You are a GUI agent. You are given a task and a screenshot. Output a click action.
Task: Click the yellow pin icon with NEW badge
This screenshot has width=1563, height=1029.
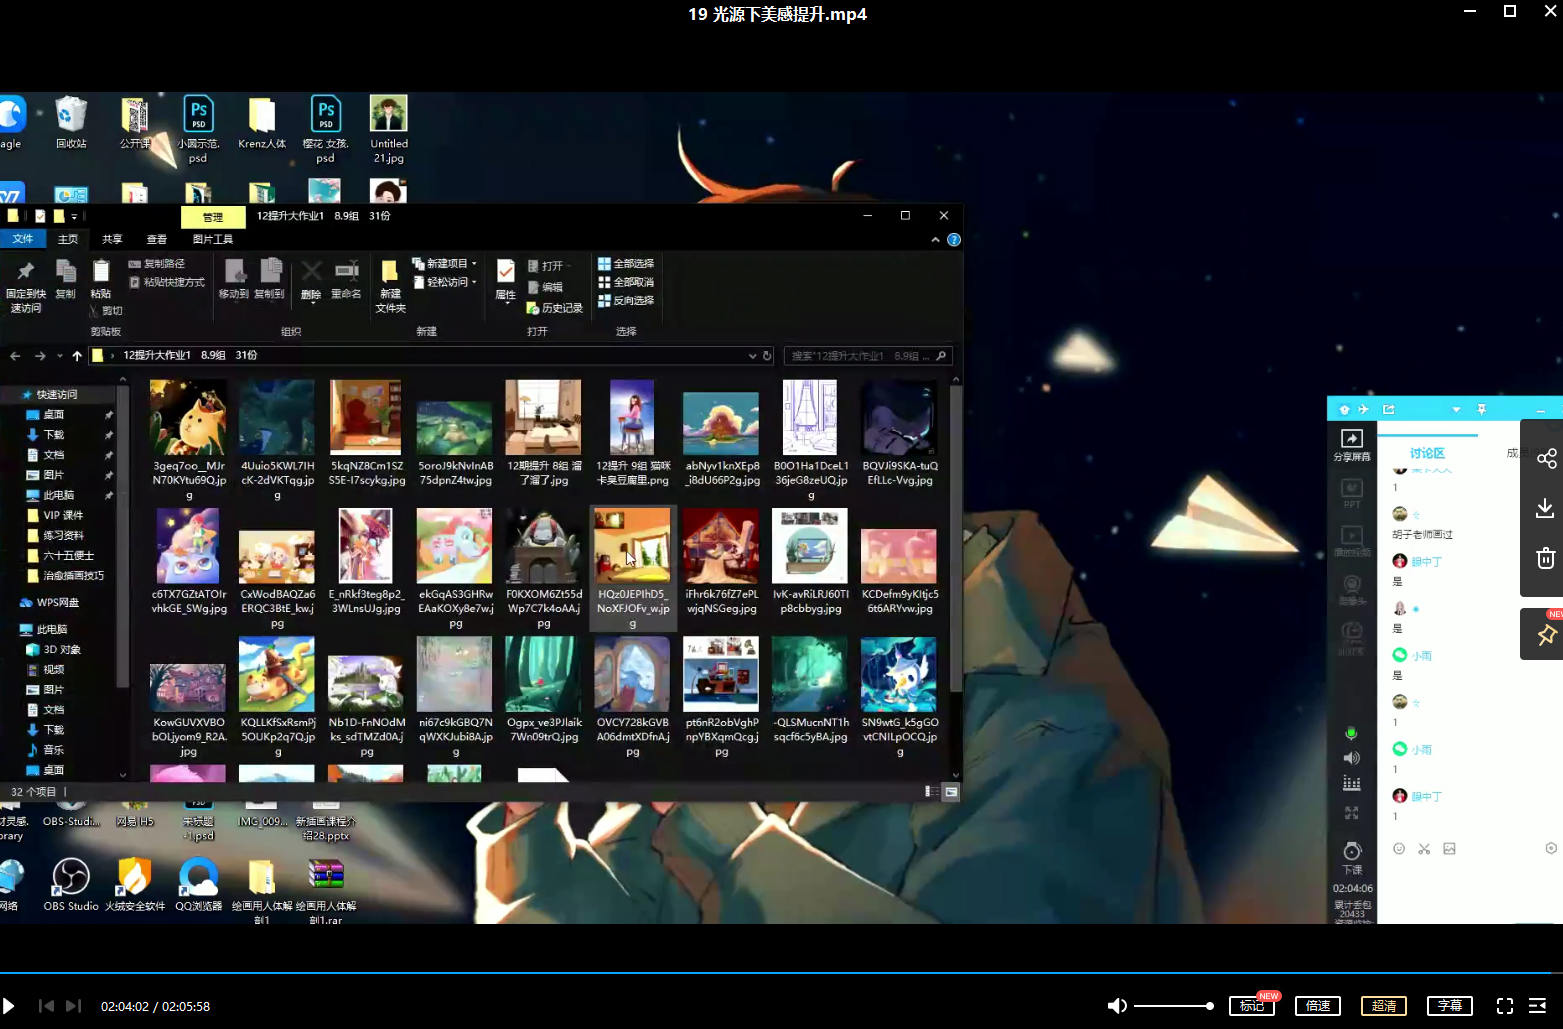(x=1546, y=635)
